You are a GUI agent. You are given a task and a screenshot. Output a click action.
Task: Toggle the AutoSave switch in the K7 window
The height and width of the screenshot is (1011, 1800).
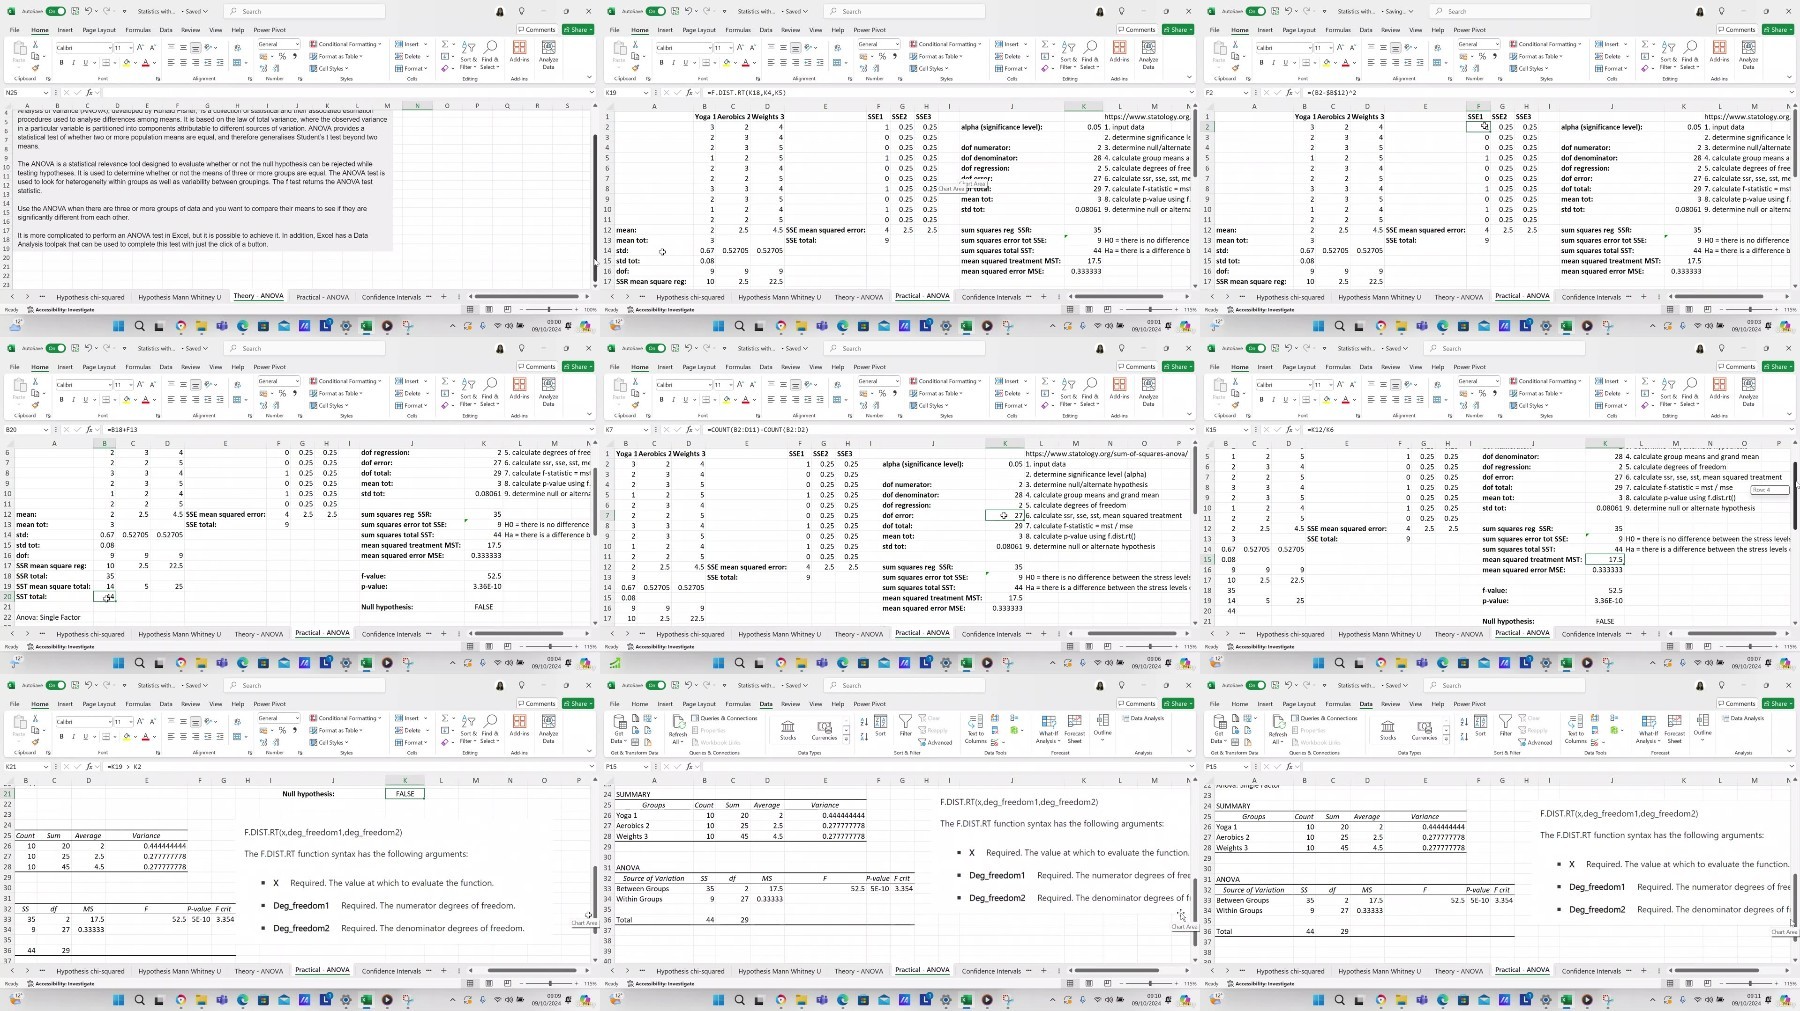tap(656, 348)
